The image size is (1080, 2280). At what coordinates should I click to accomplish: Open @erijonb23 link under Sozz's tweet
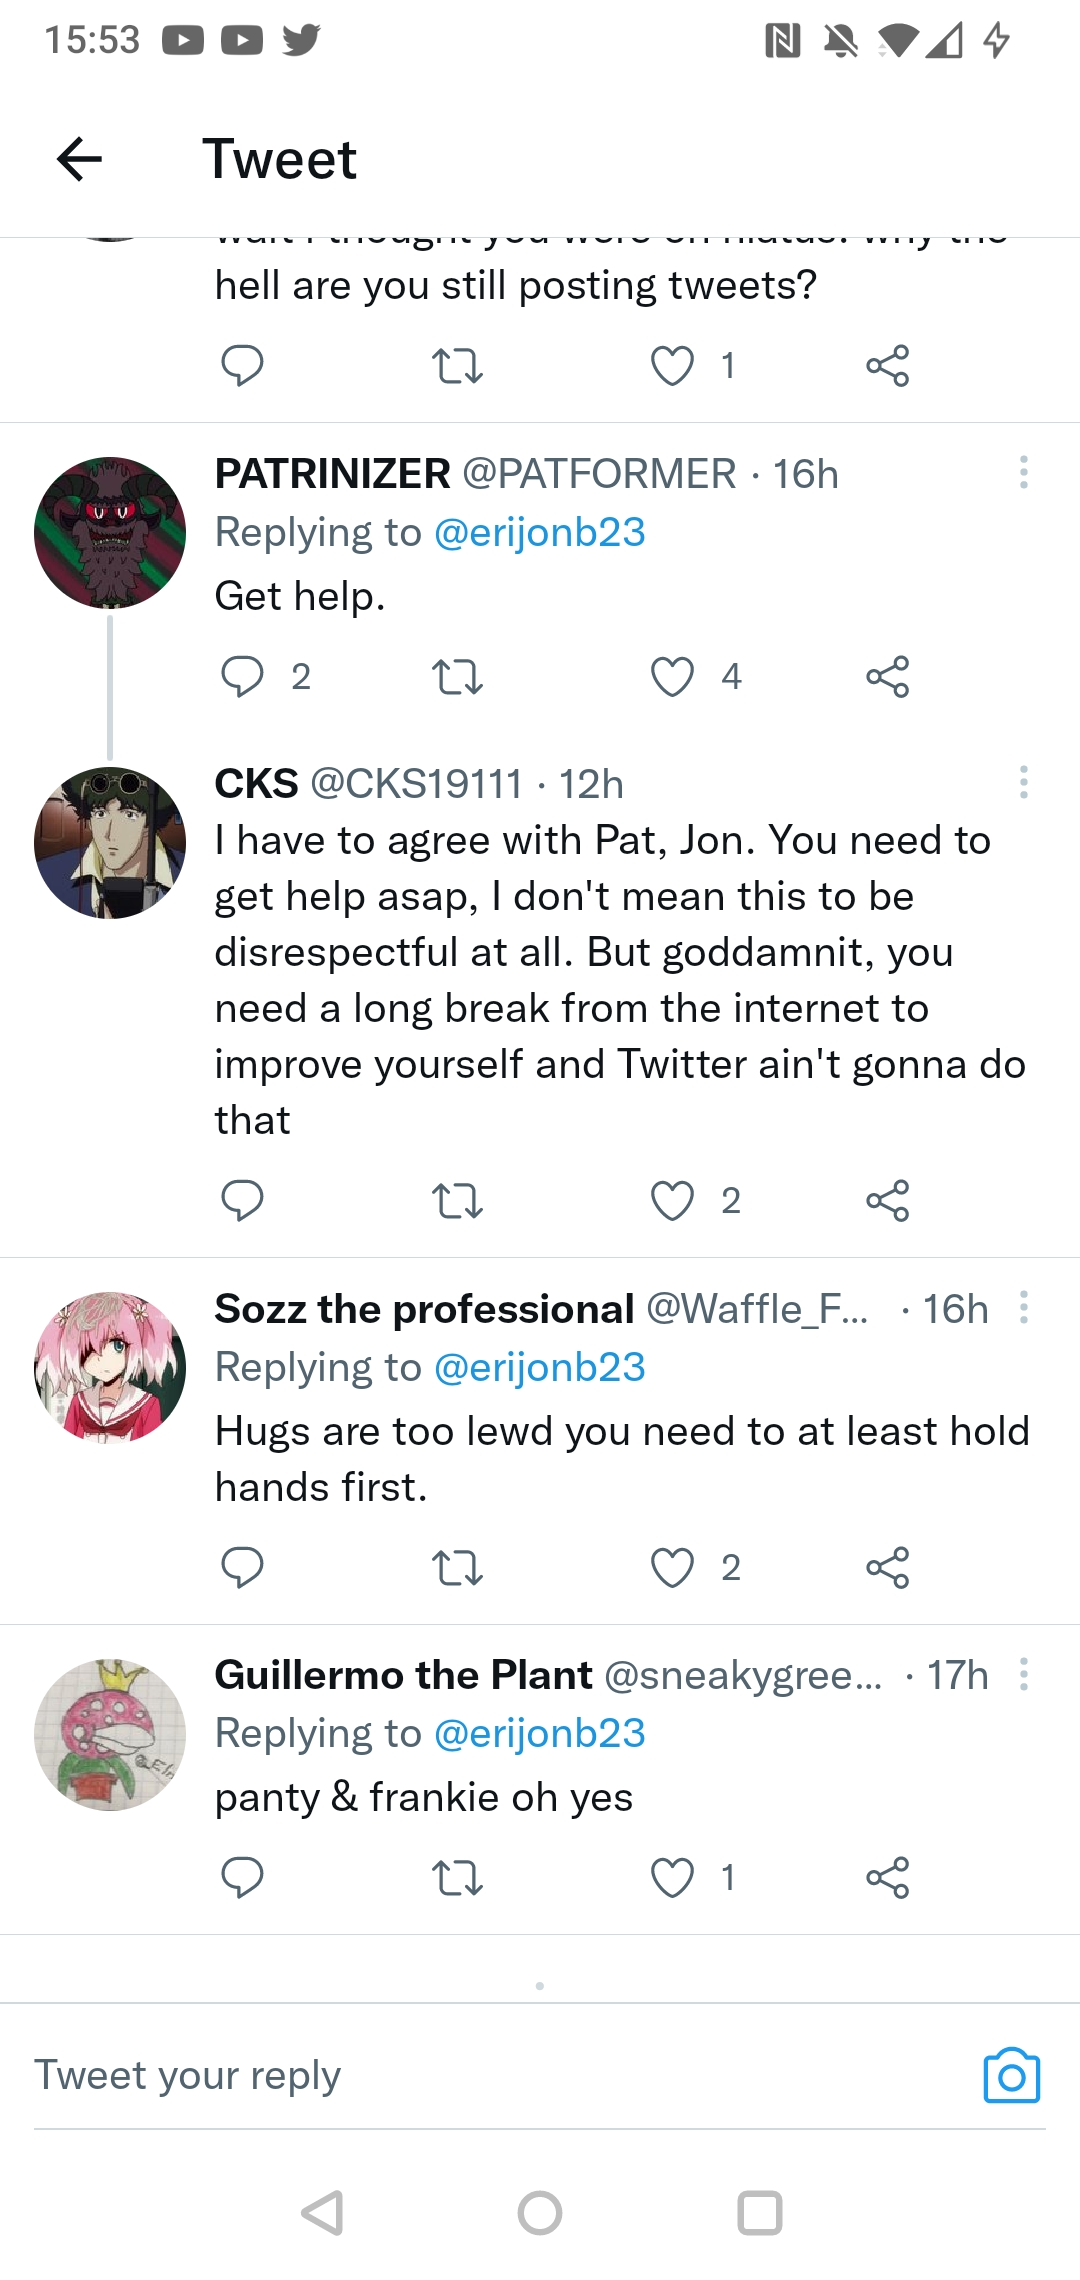tap(540, 1367)
